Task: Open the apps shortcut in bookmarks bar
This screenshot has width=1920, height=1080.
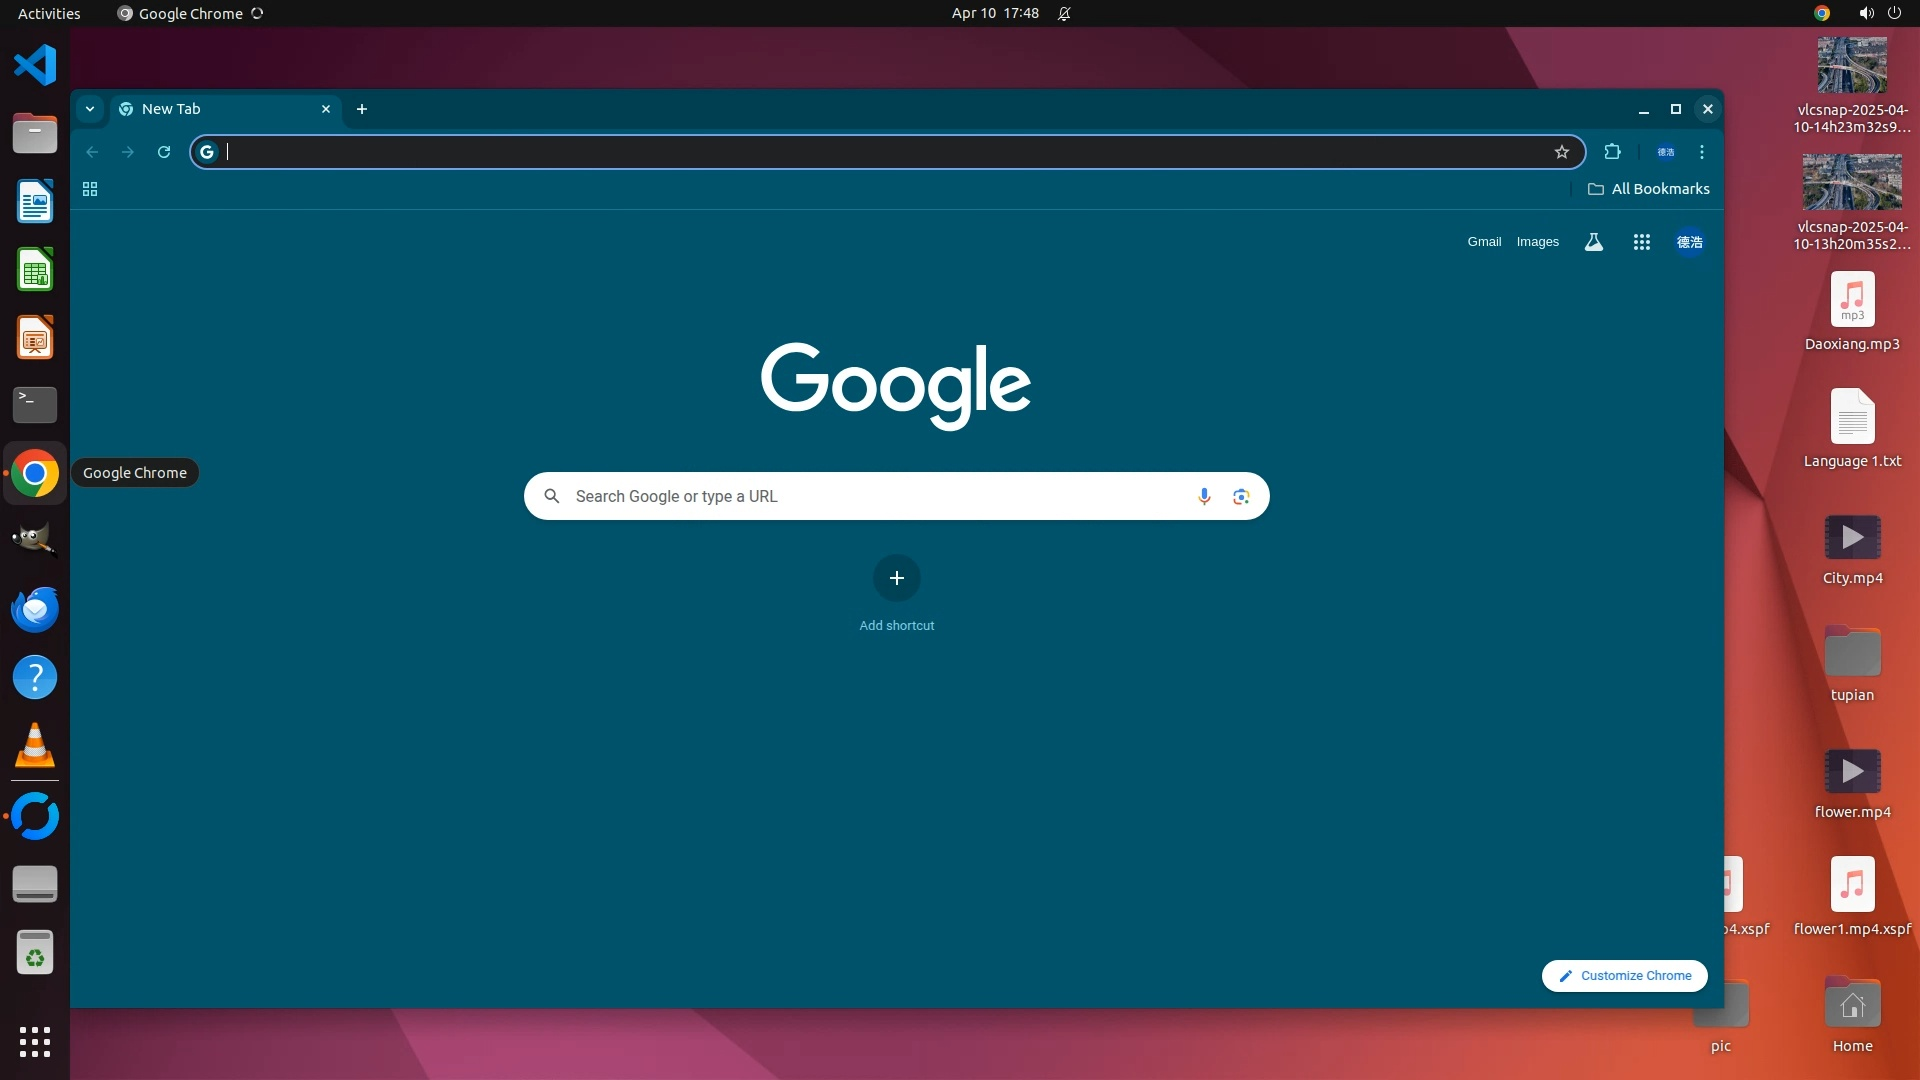Action: [x=90, y=189]
